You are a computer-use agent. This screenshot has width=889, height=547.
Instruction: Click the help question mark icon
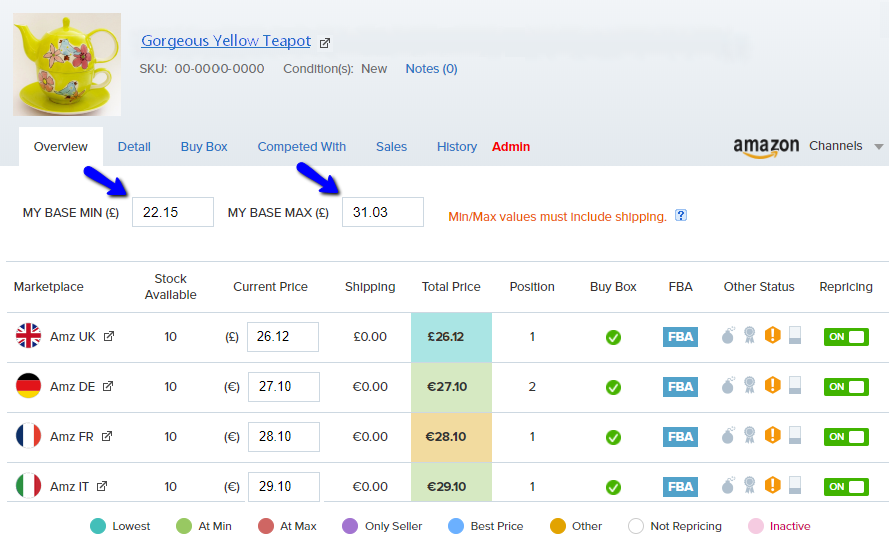681,215
